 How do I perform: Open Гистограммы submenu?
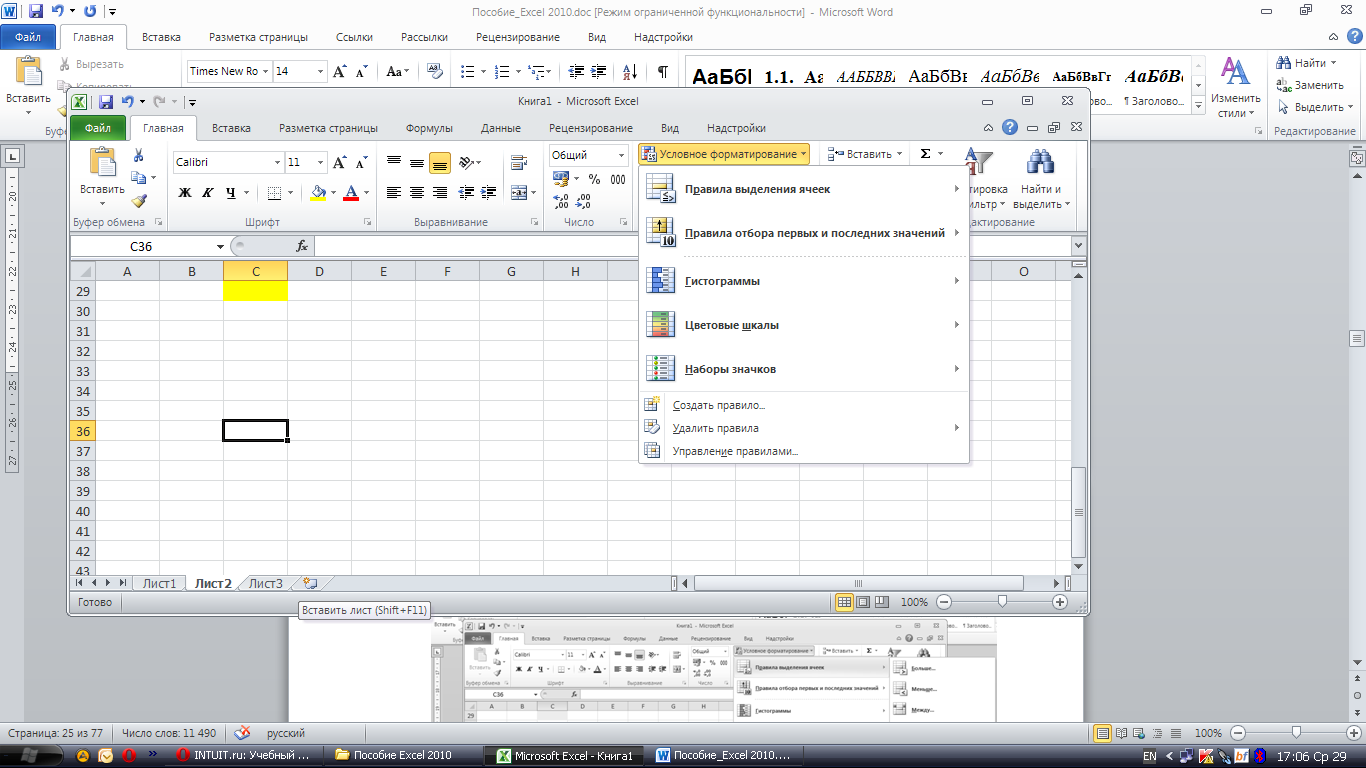[804, 281]
